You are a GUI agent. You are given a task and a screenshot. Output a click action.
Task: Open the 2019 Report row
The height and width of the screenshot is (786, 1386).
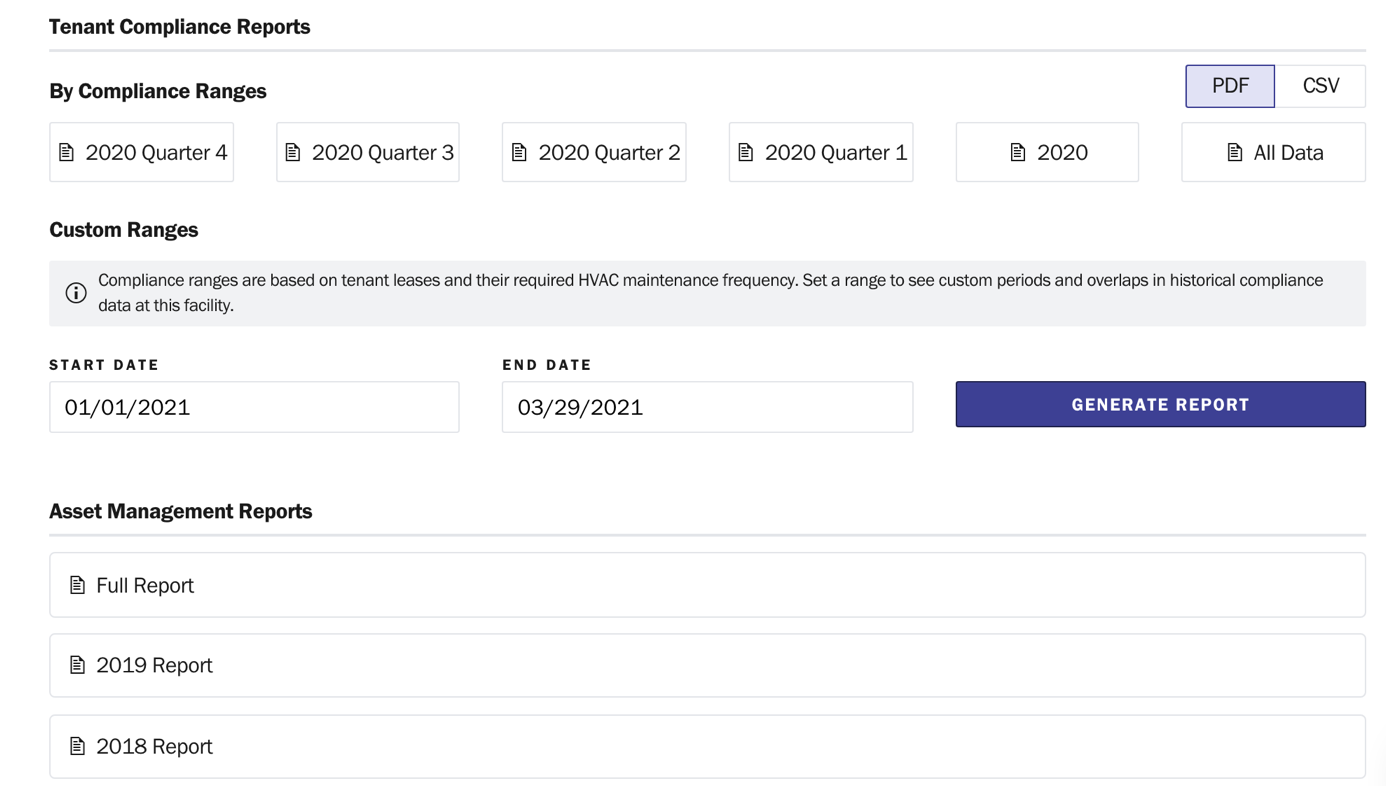click(x=707, y=665)
